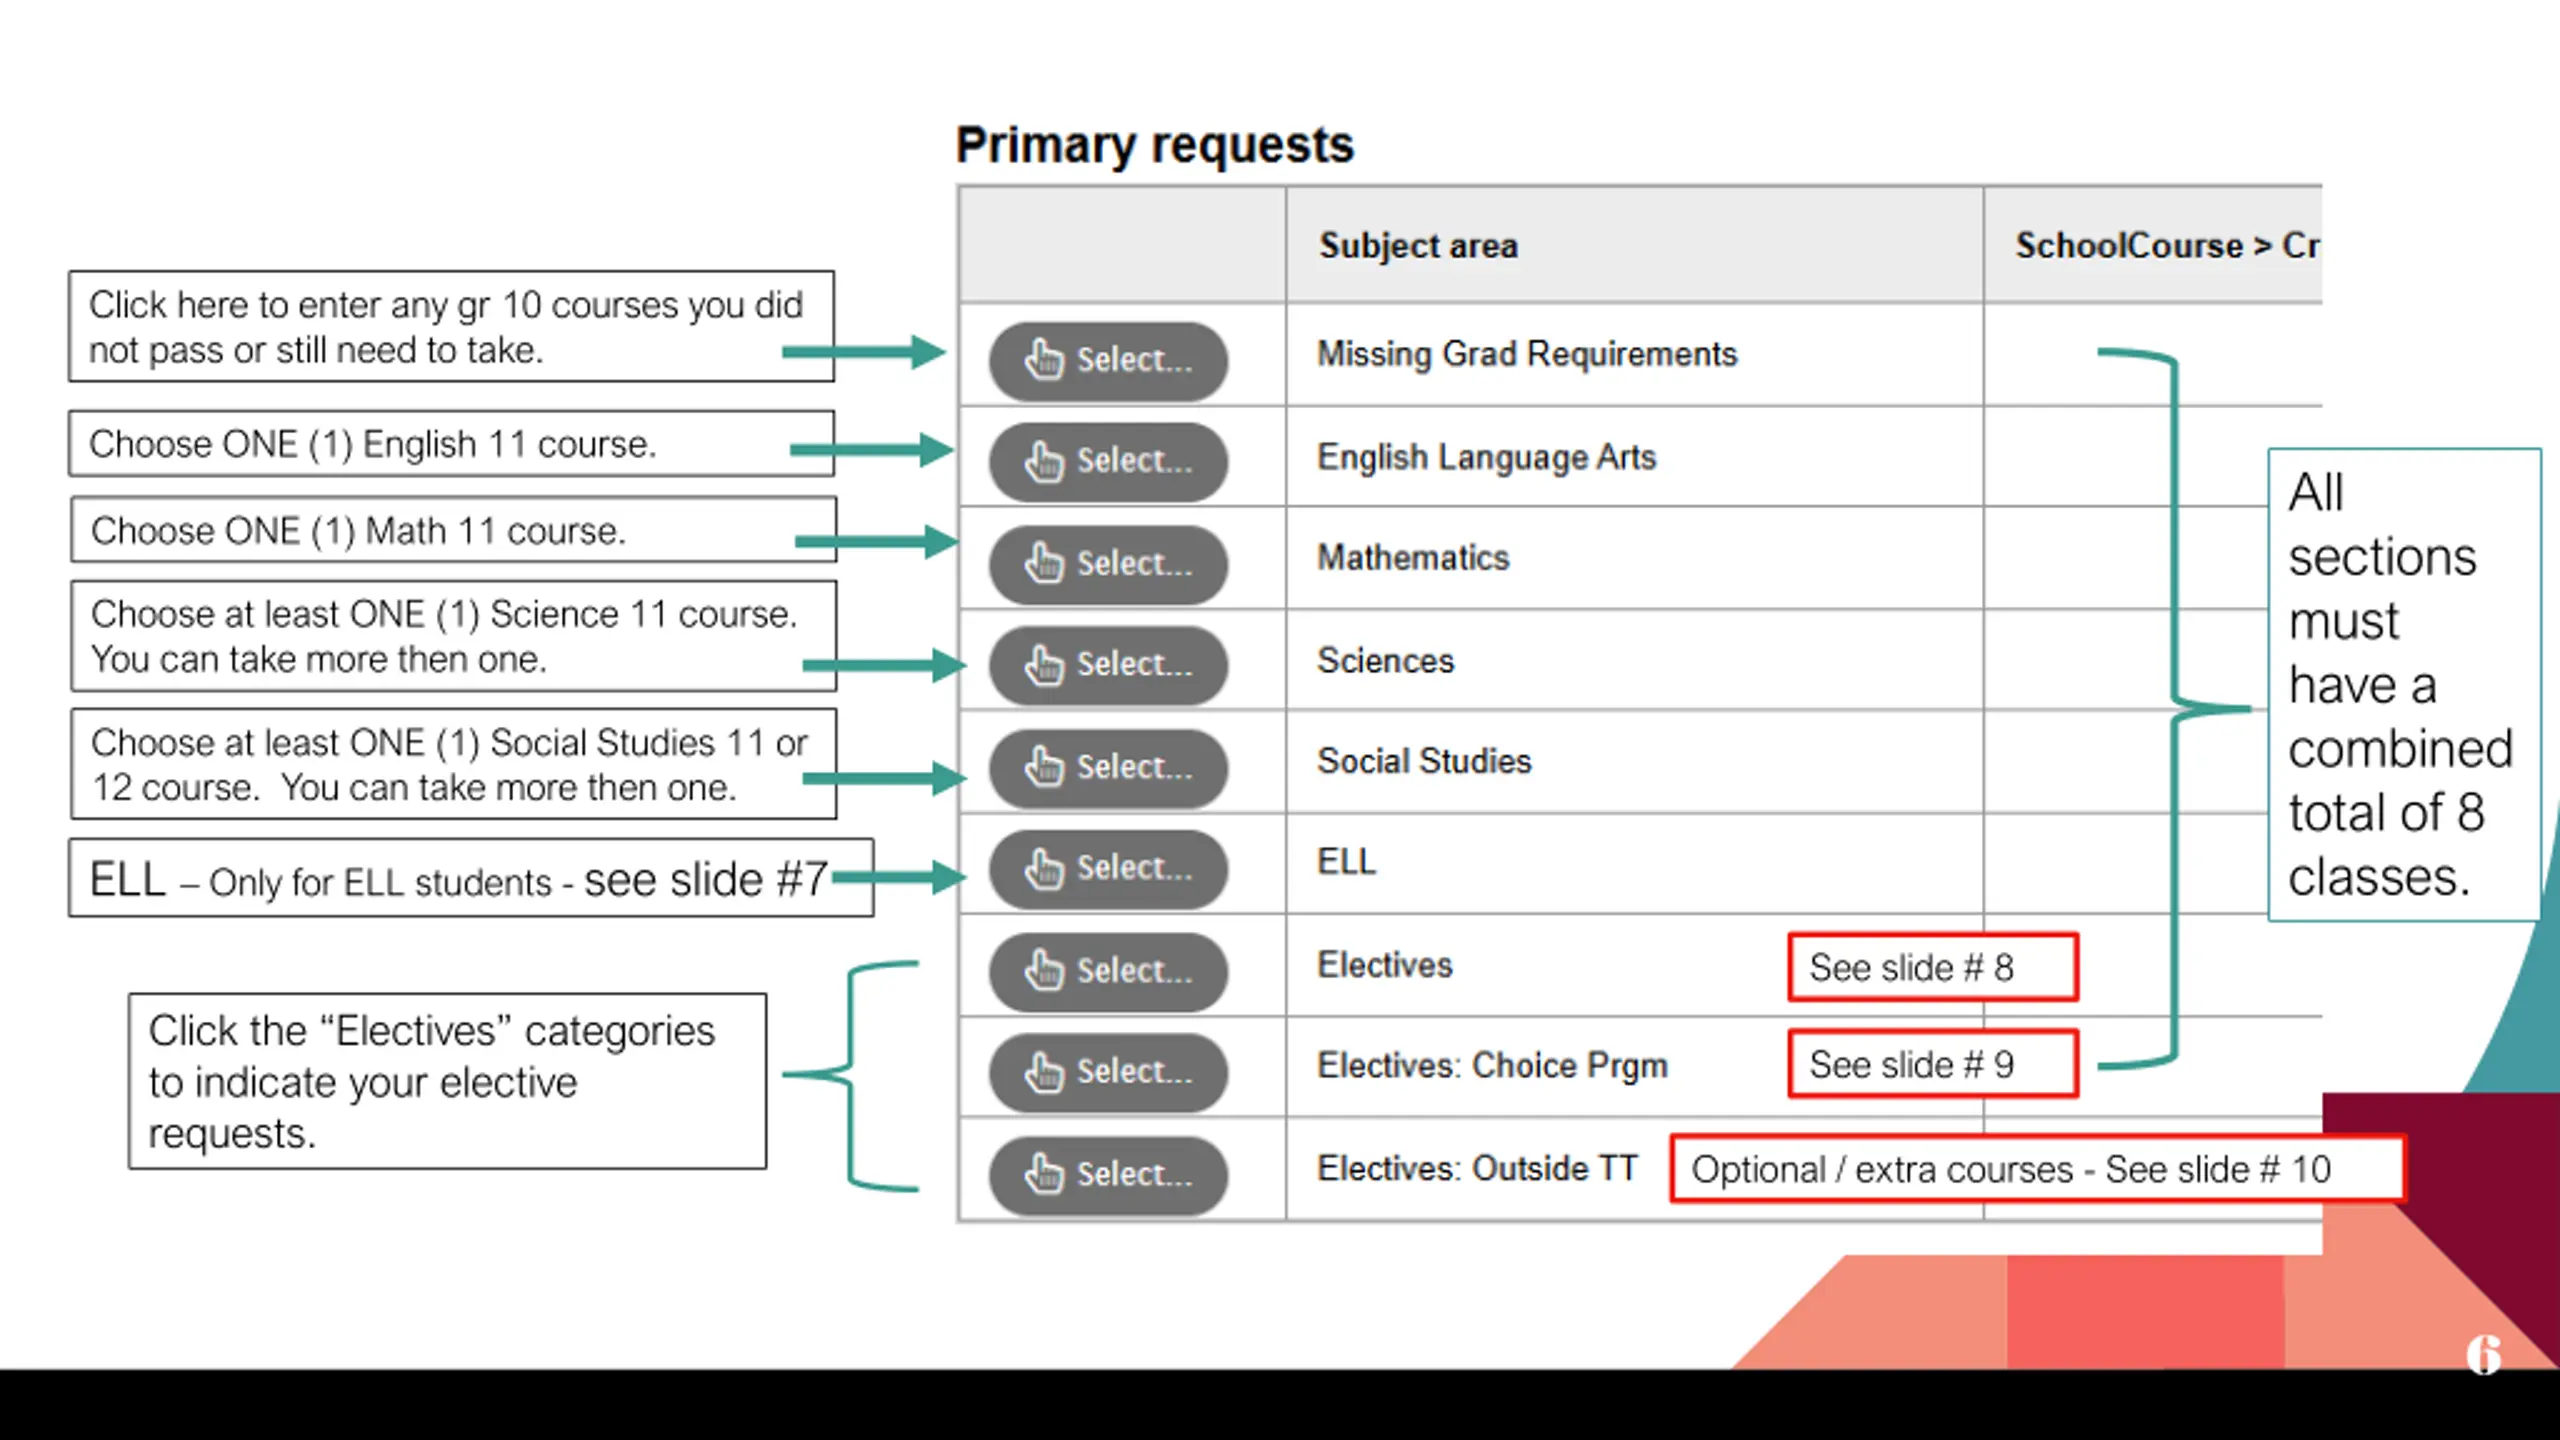Click Select button for Electives row

tap(1108, 971)
